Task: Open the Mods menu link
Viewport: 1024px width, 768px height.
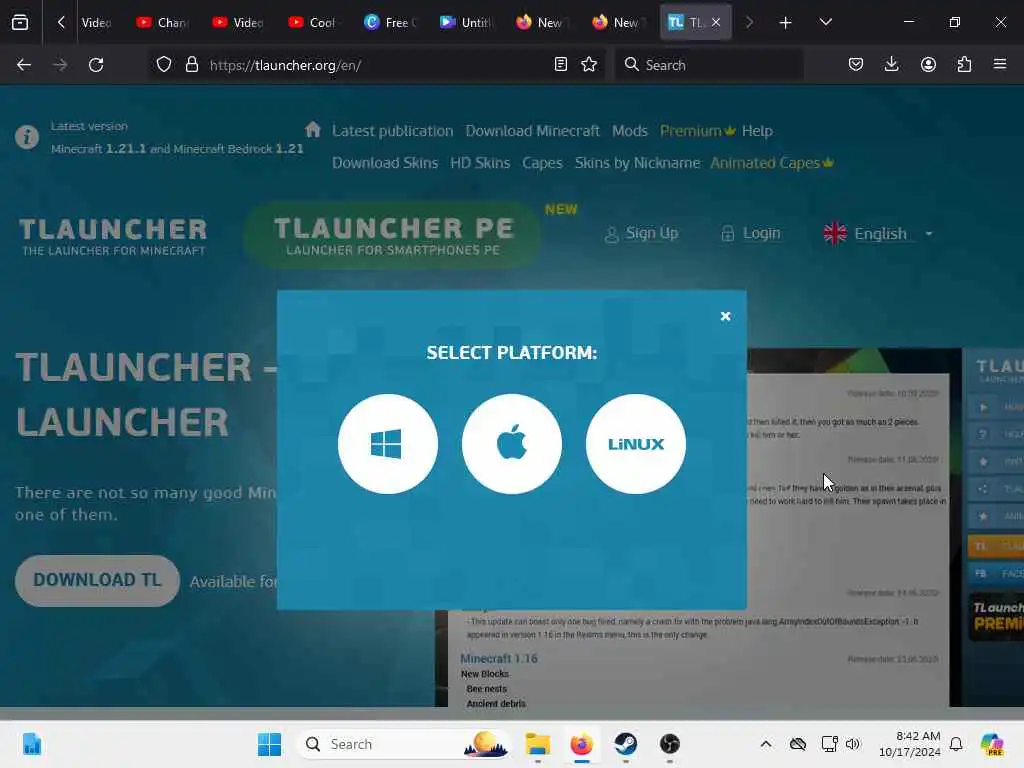Action: pos(630,131)
